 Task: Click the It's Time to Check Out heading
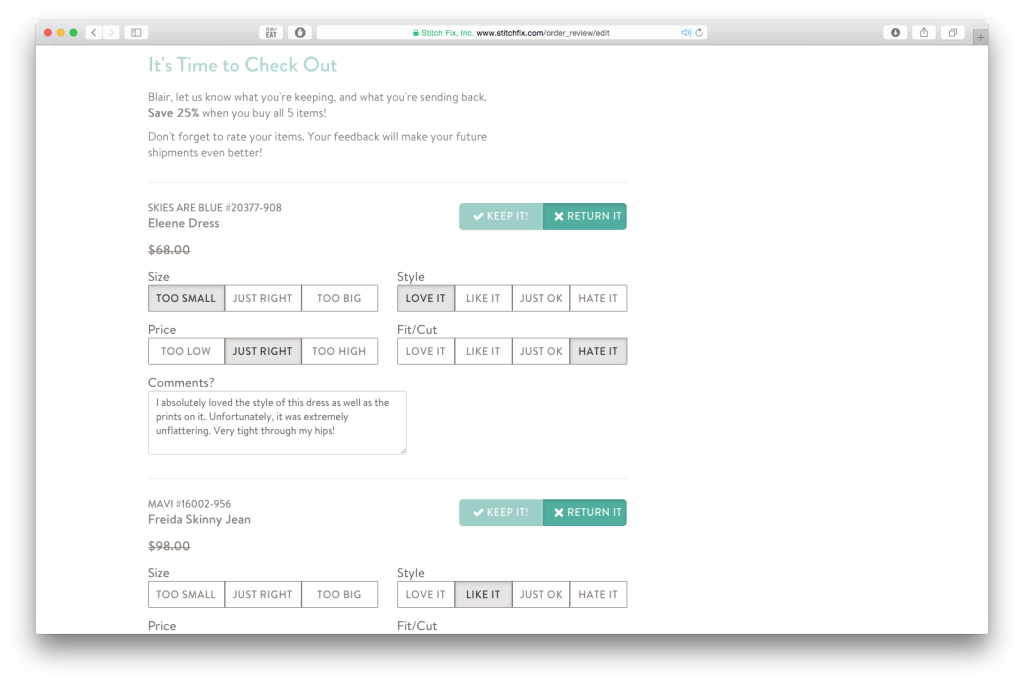coord(242,65)
